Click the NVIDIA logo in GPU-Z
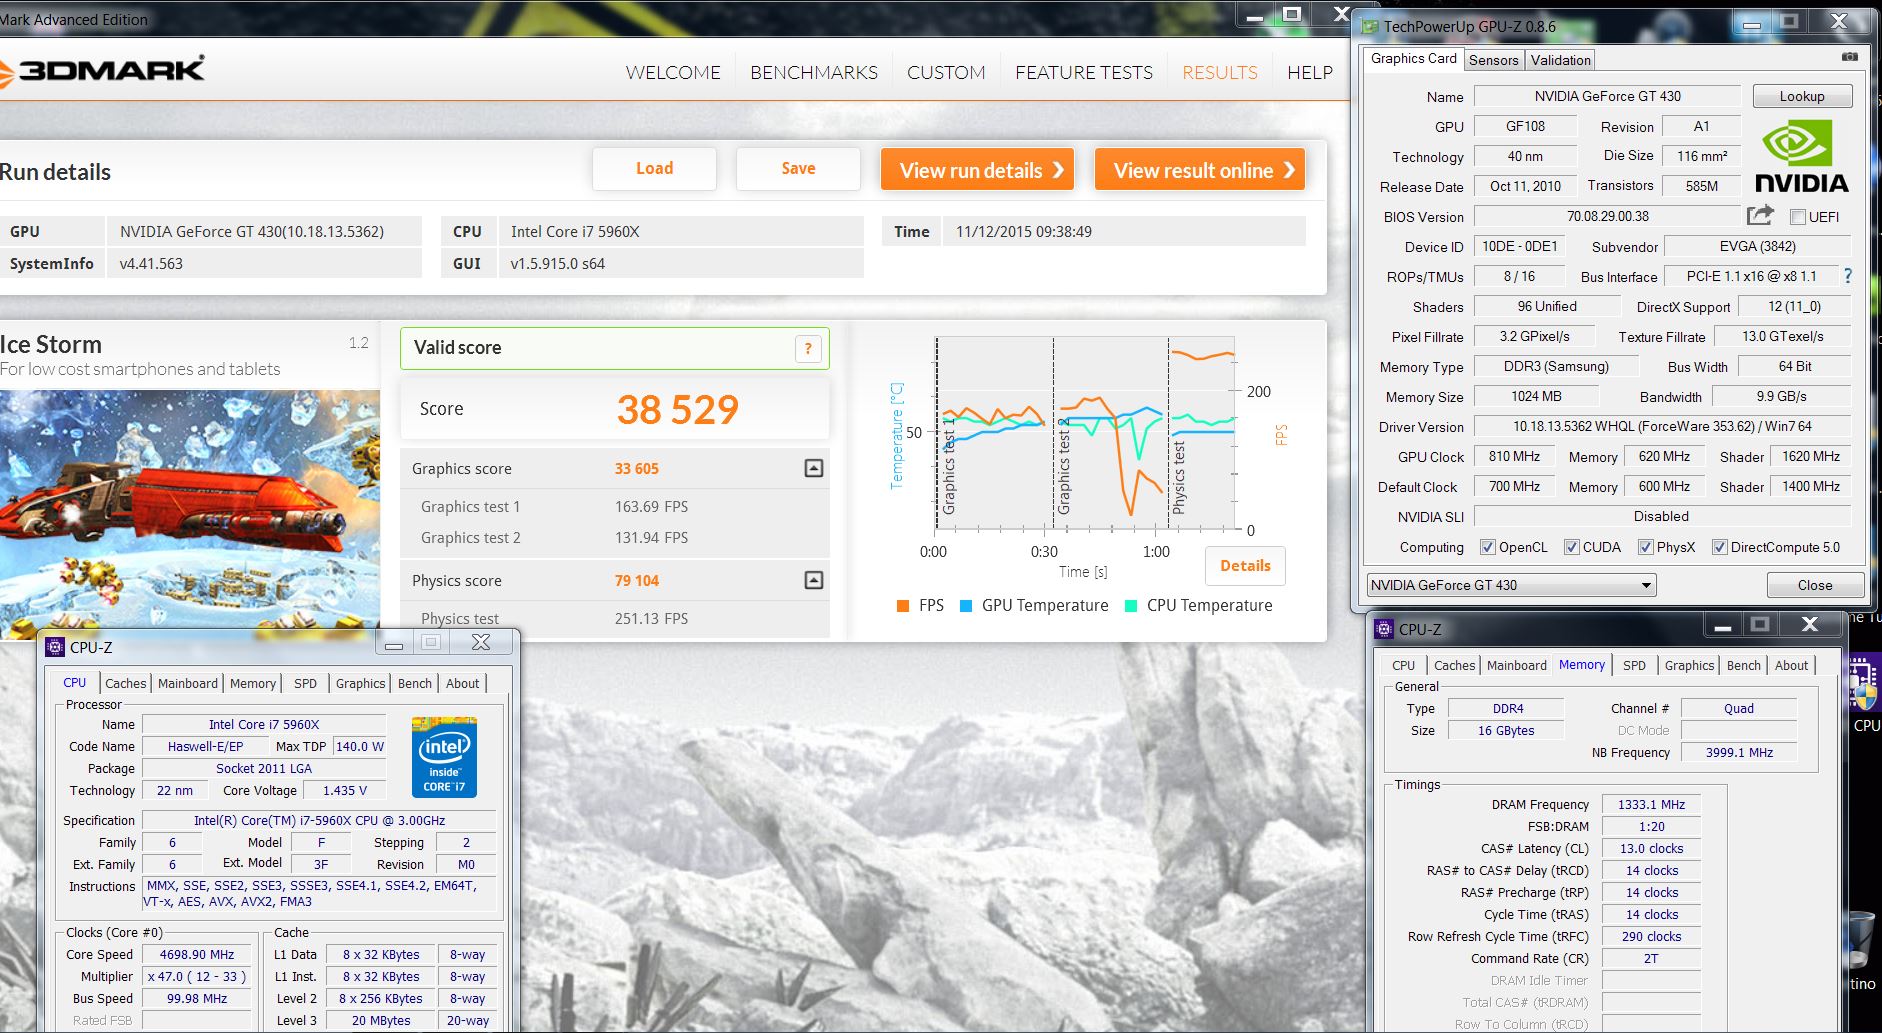 [x=1802, y=157]
